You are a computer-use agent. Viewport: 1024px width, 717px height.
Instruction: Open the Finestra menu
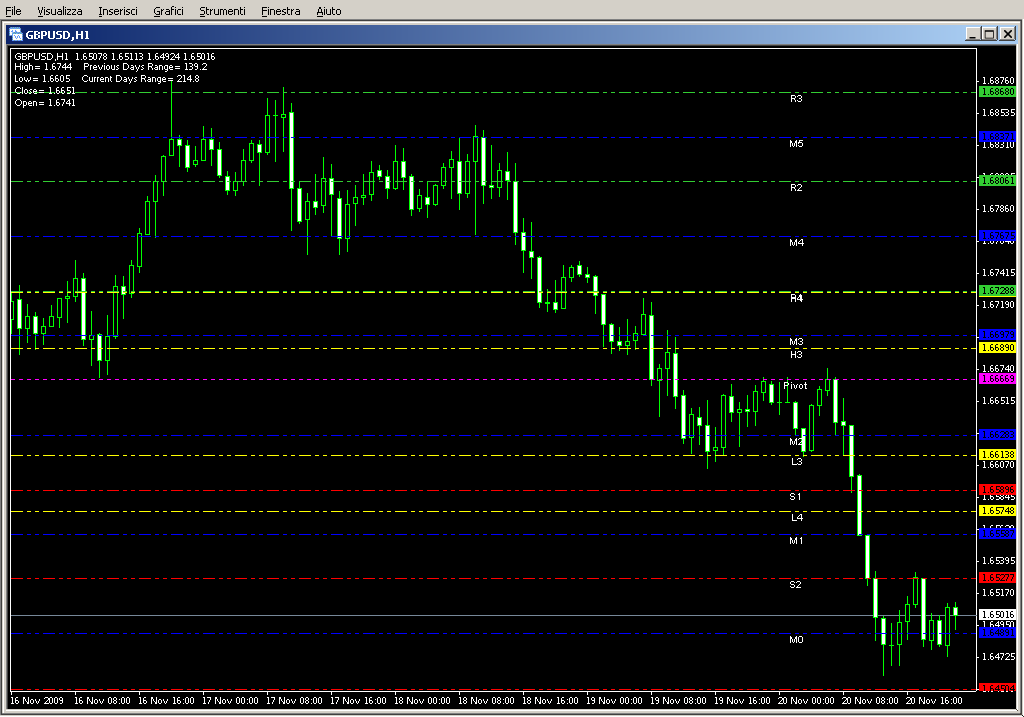280,11
